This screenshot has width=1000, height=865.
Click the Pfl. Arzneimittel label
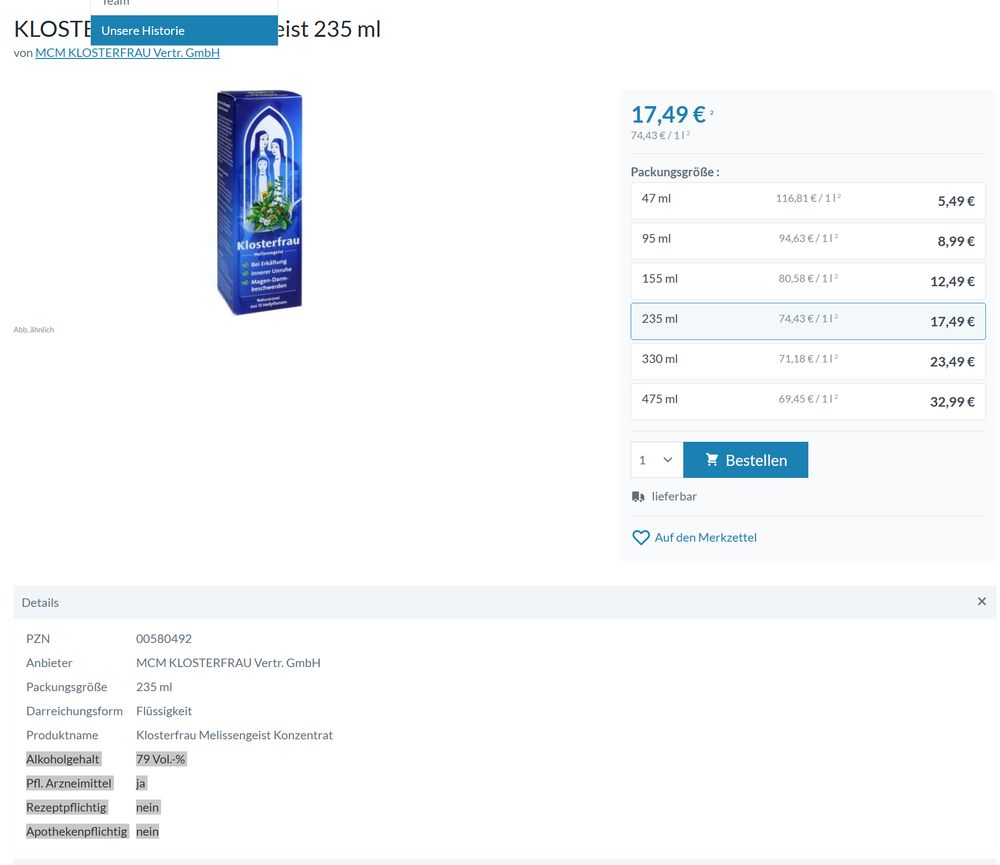click(69, 783)
